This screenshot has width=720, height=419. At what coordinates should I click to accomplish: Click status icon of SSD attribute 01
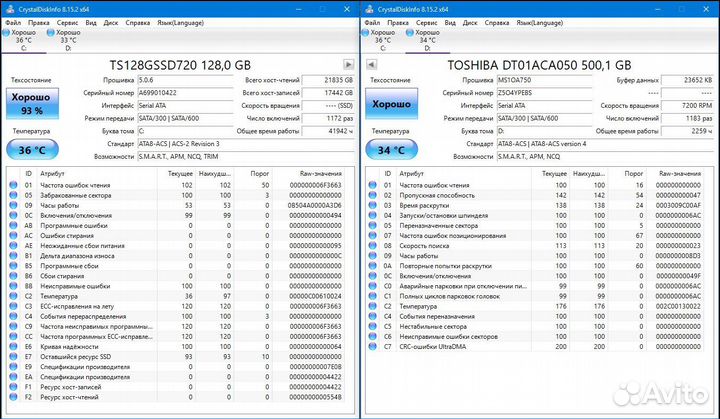click(13, 185)
